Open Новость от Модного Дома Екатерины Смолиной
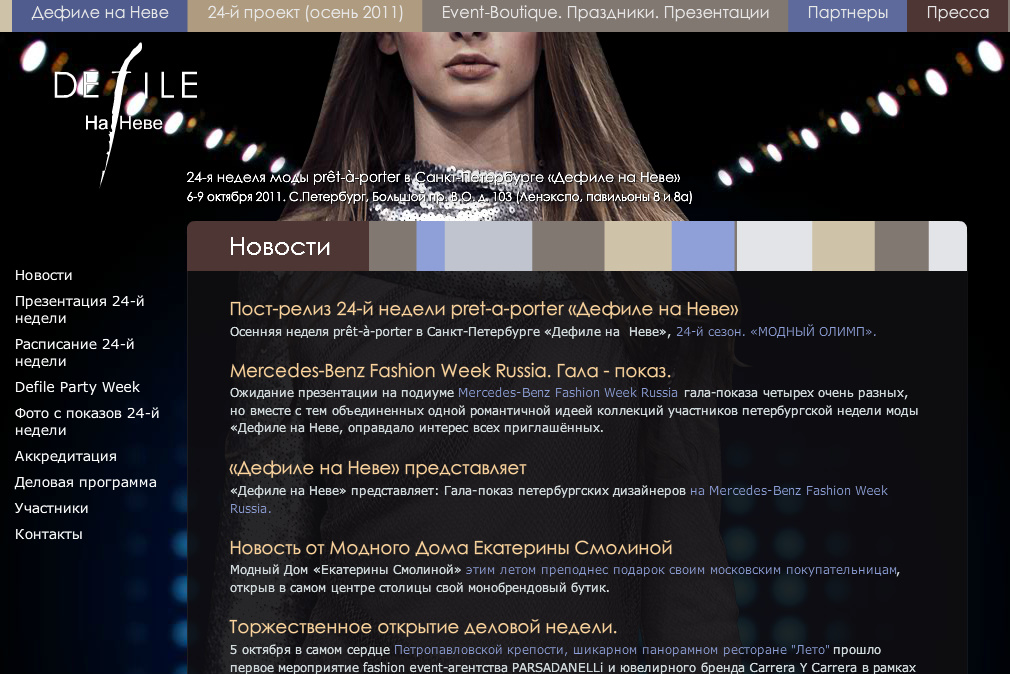1010x674 pixels. pyautogui.click(x=451, y=548)
